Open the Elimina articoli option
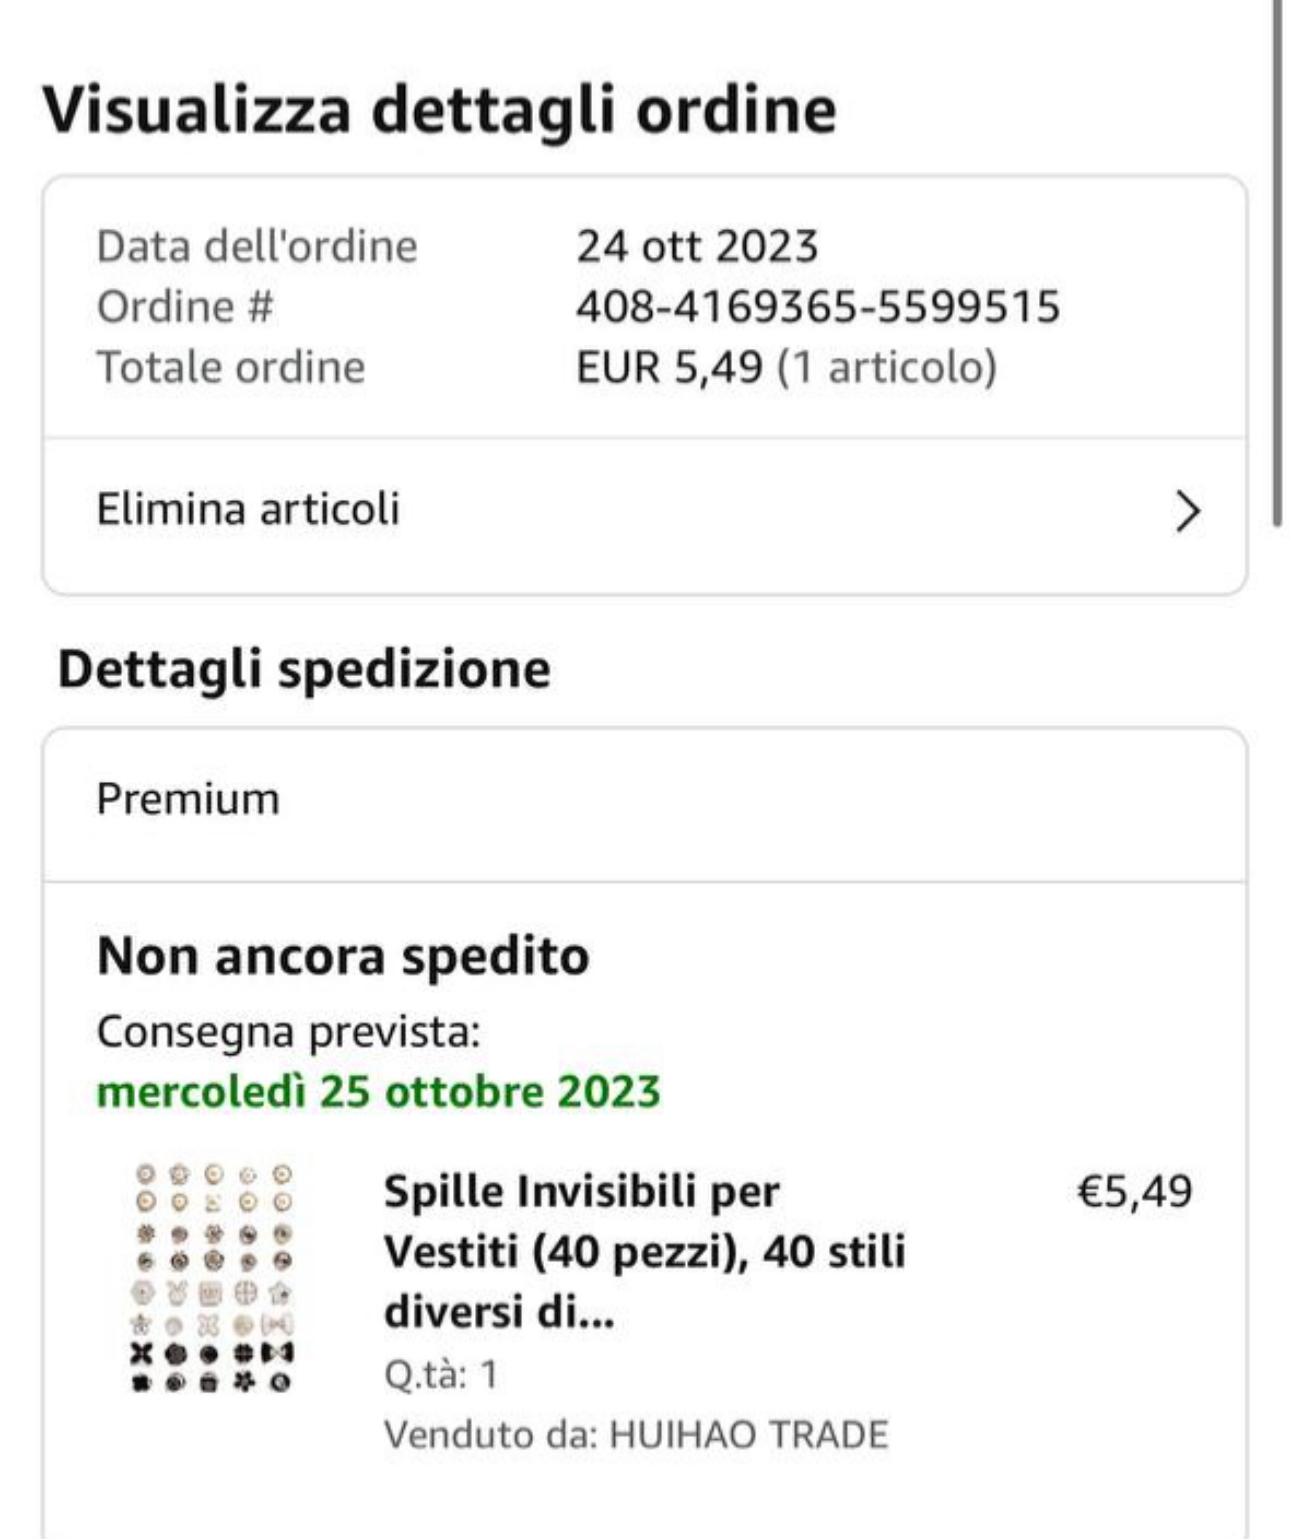The image size is (1290, 1539). click(x=248, y=510)
